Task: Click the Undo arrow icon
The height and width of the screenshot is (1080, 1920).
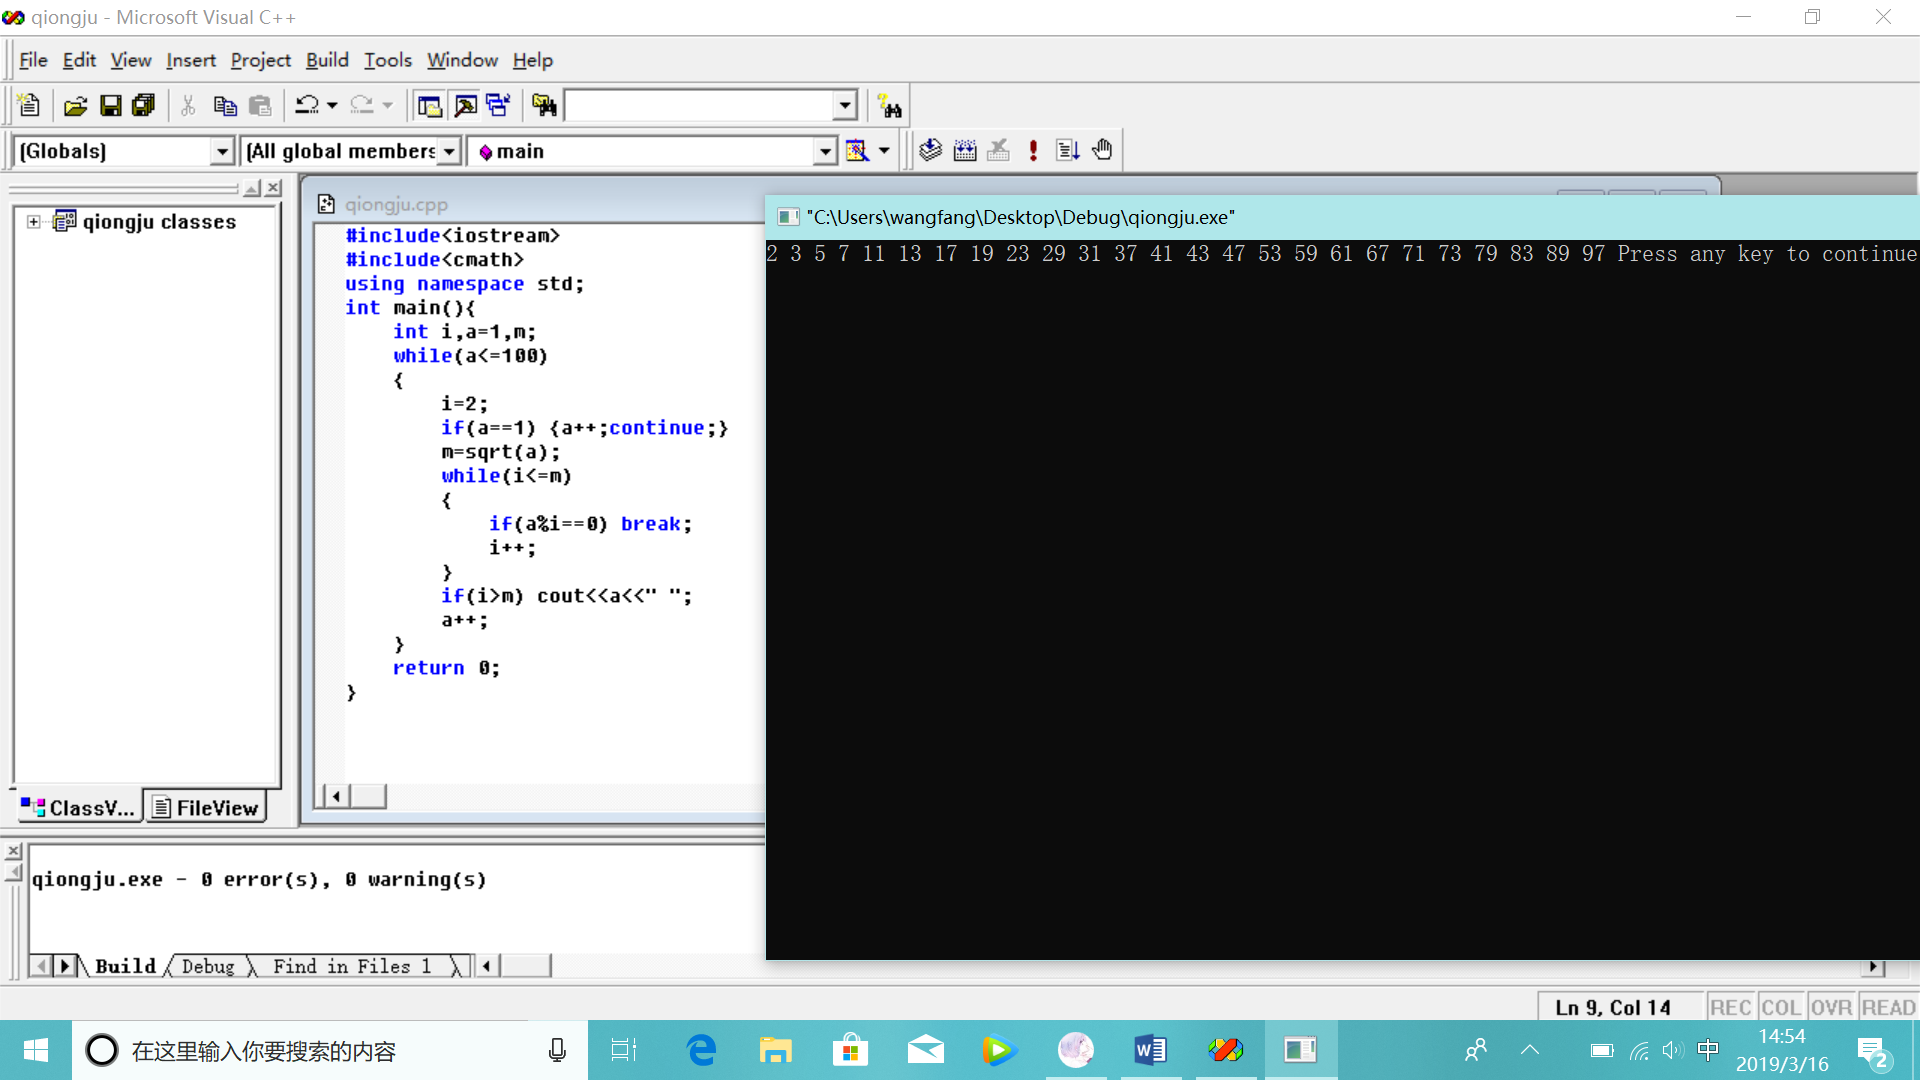Action: (306, 106)
